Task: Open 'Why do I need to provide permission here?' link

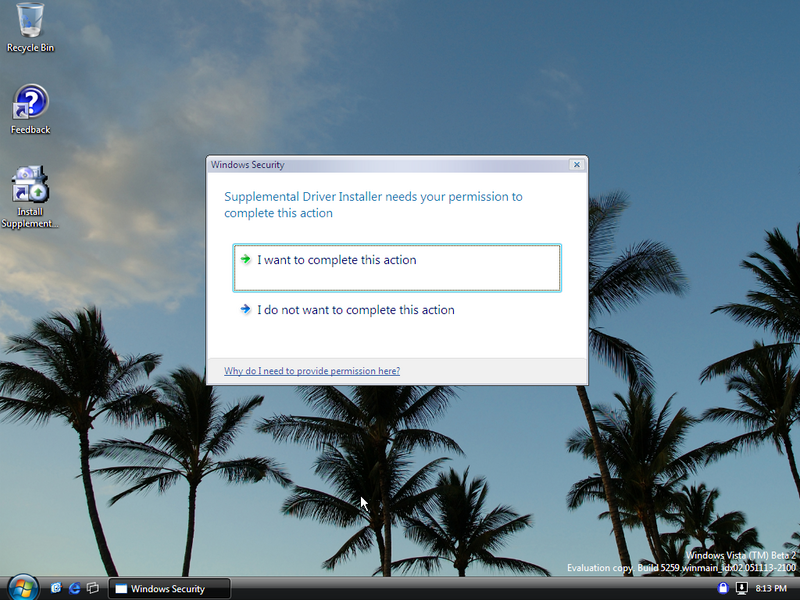Action: tap(312, 371)
